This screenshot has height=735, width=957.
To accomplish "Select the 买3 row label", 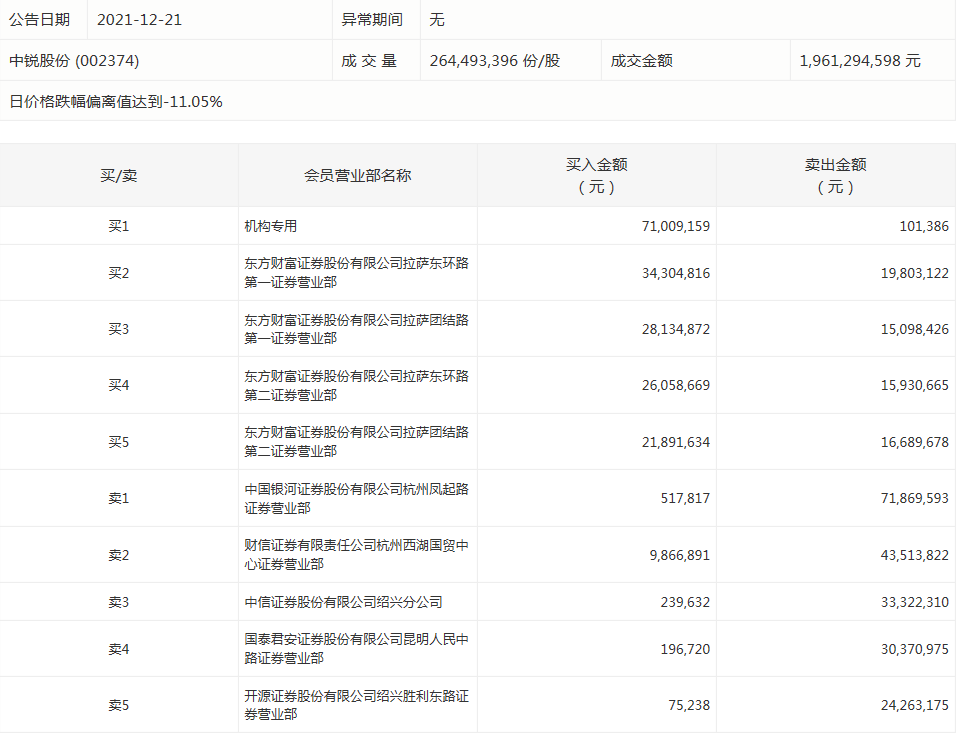I will click(x=118, y=329).
